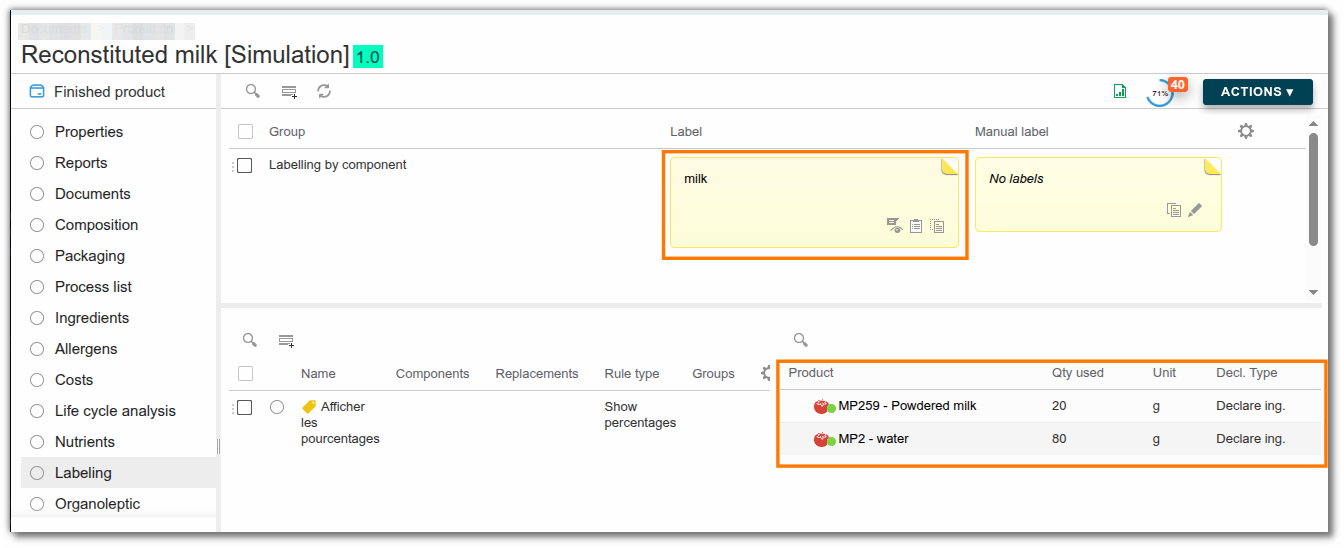1344x548 pixels.
Task: Select the radio button beside Afficher les pourcentages
Action: [277, 407]
